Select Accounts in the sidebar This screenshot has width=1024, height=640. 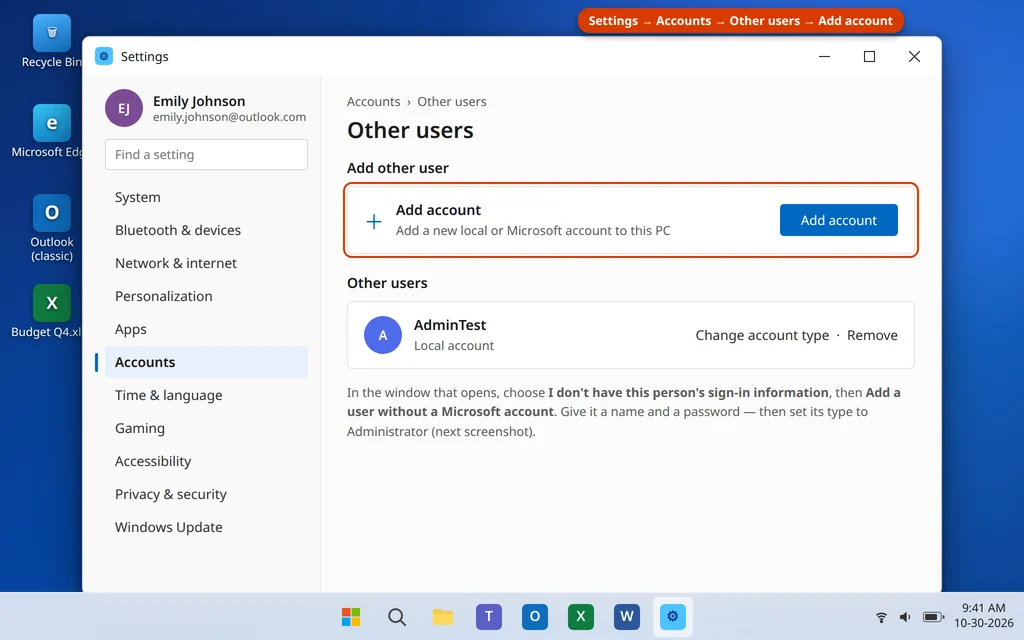point(206,362)
